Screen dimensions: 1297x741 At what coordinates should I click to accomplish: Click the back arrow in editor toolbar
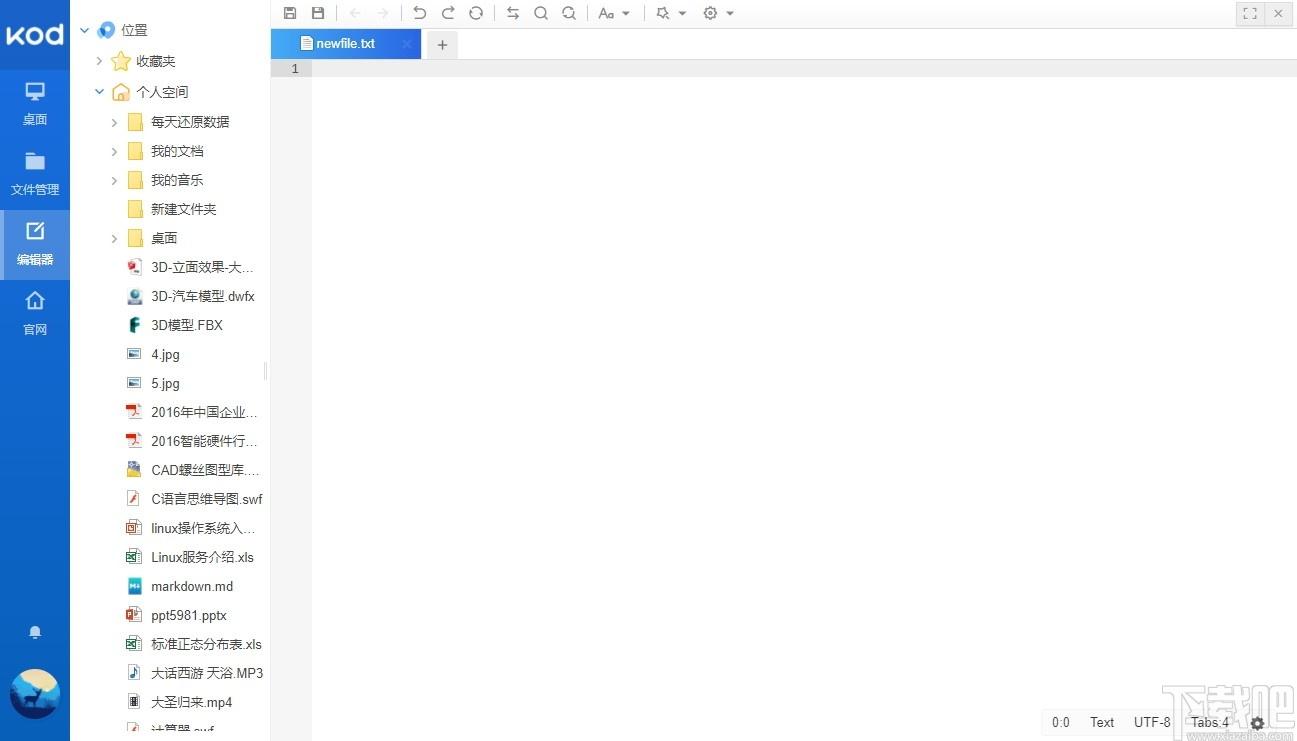(355, 13)
